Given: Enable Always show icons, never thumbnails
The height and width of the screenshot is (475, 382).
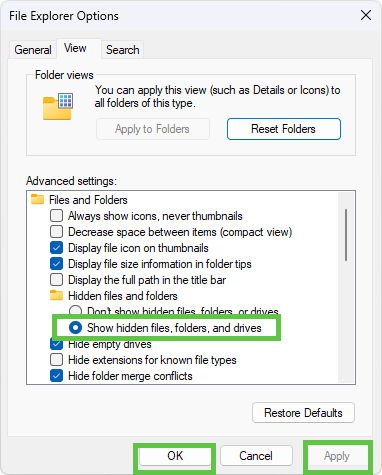Looking at the screenshot, I should [56, 216].
